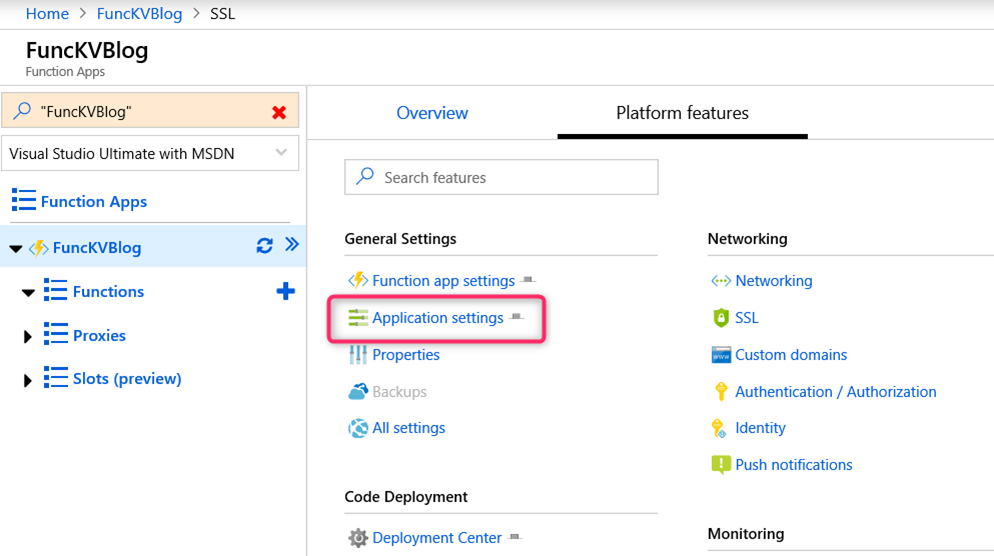
Task: Go to Home in breadcrumb
Action: click(48, 13)
